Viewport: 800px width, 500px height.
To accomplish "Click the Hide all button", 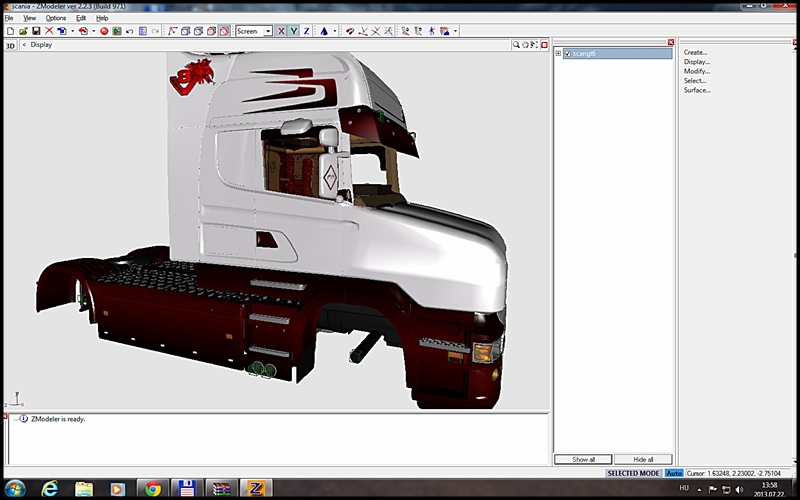I will pos(643,459).
